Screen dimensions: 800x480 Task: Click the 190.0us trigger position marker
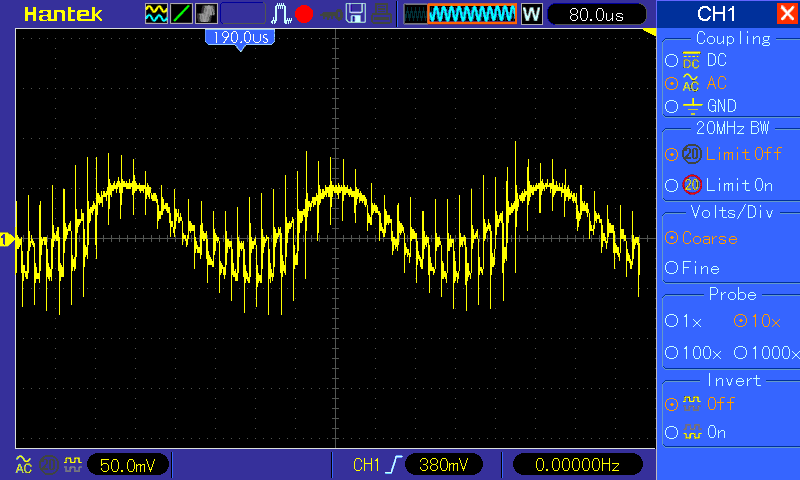click(240, 38)
